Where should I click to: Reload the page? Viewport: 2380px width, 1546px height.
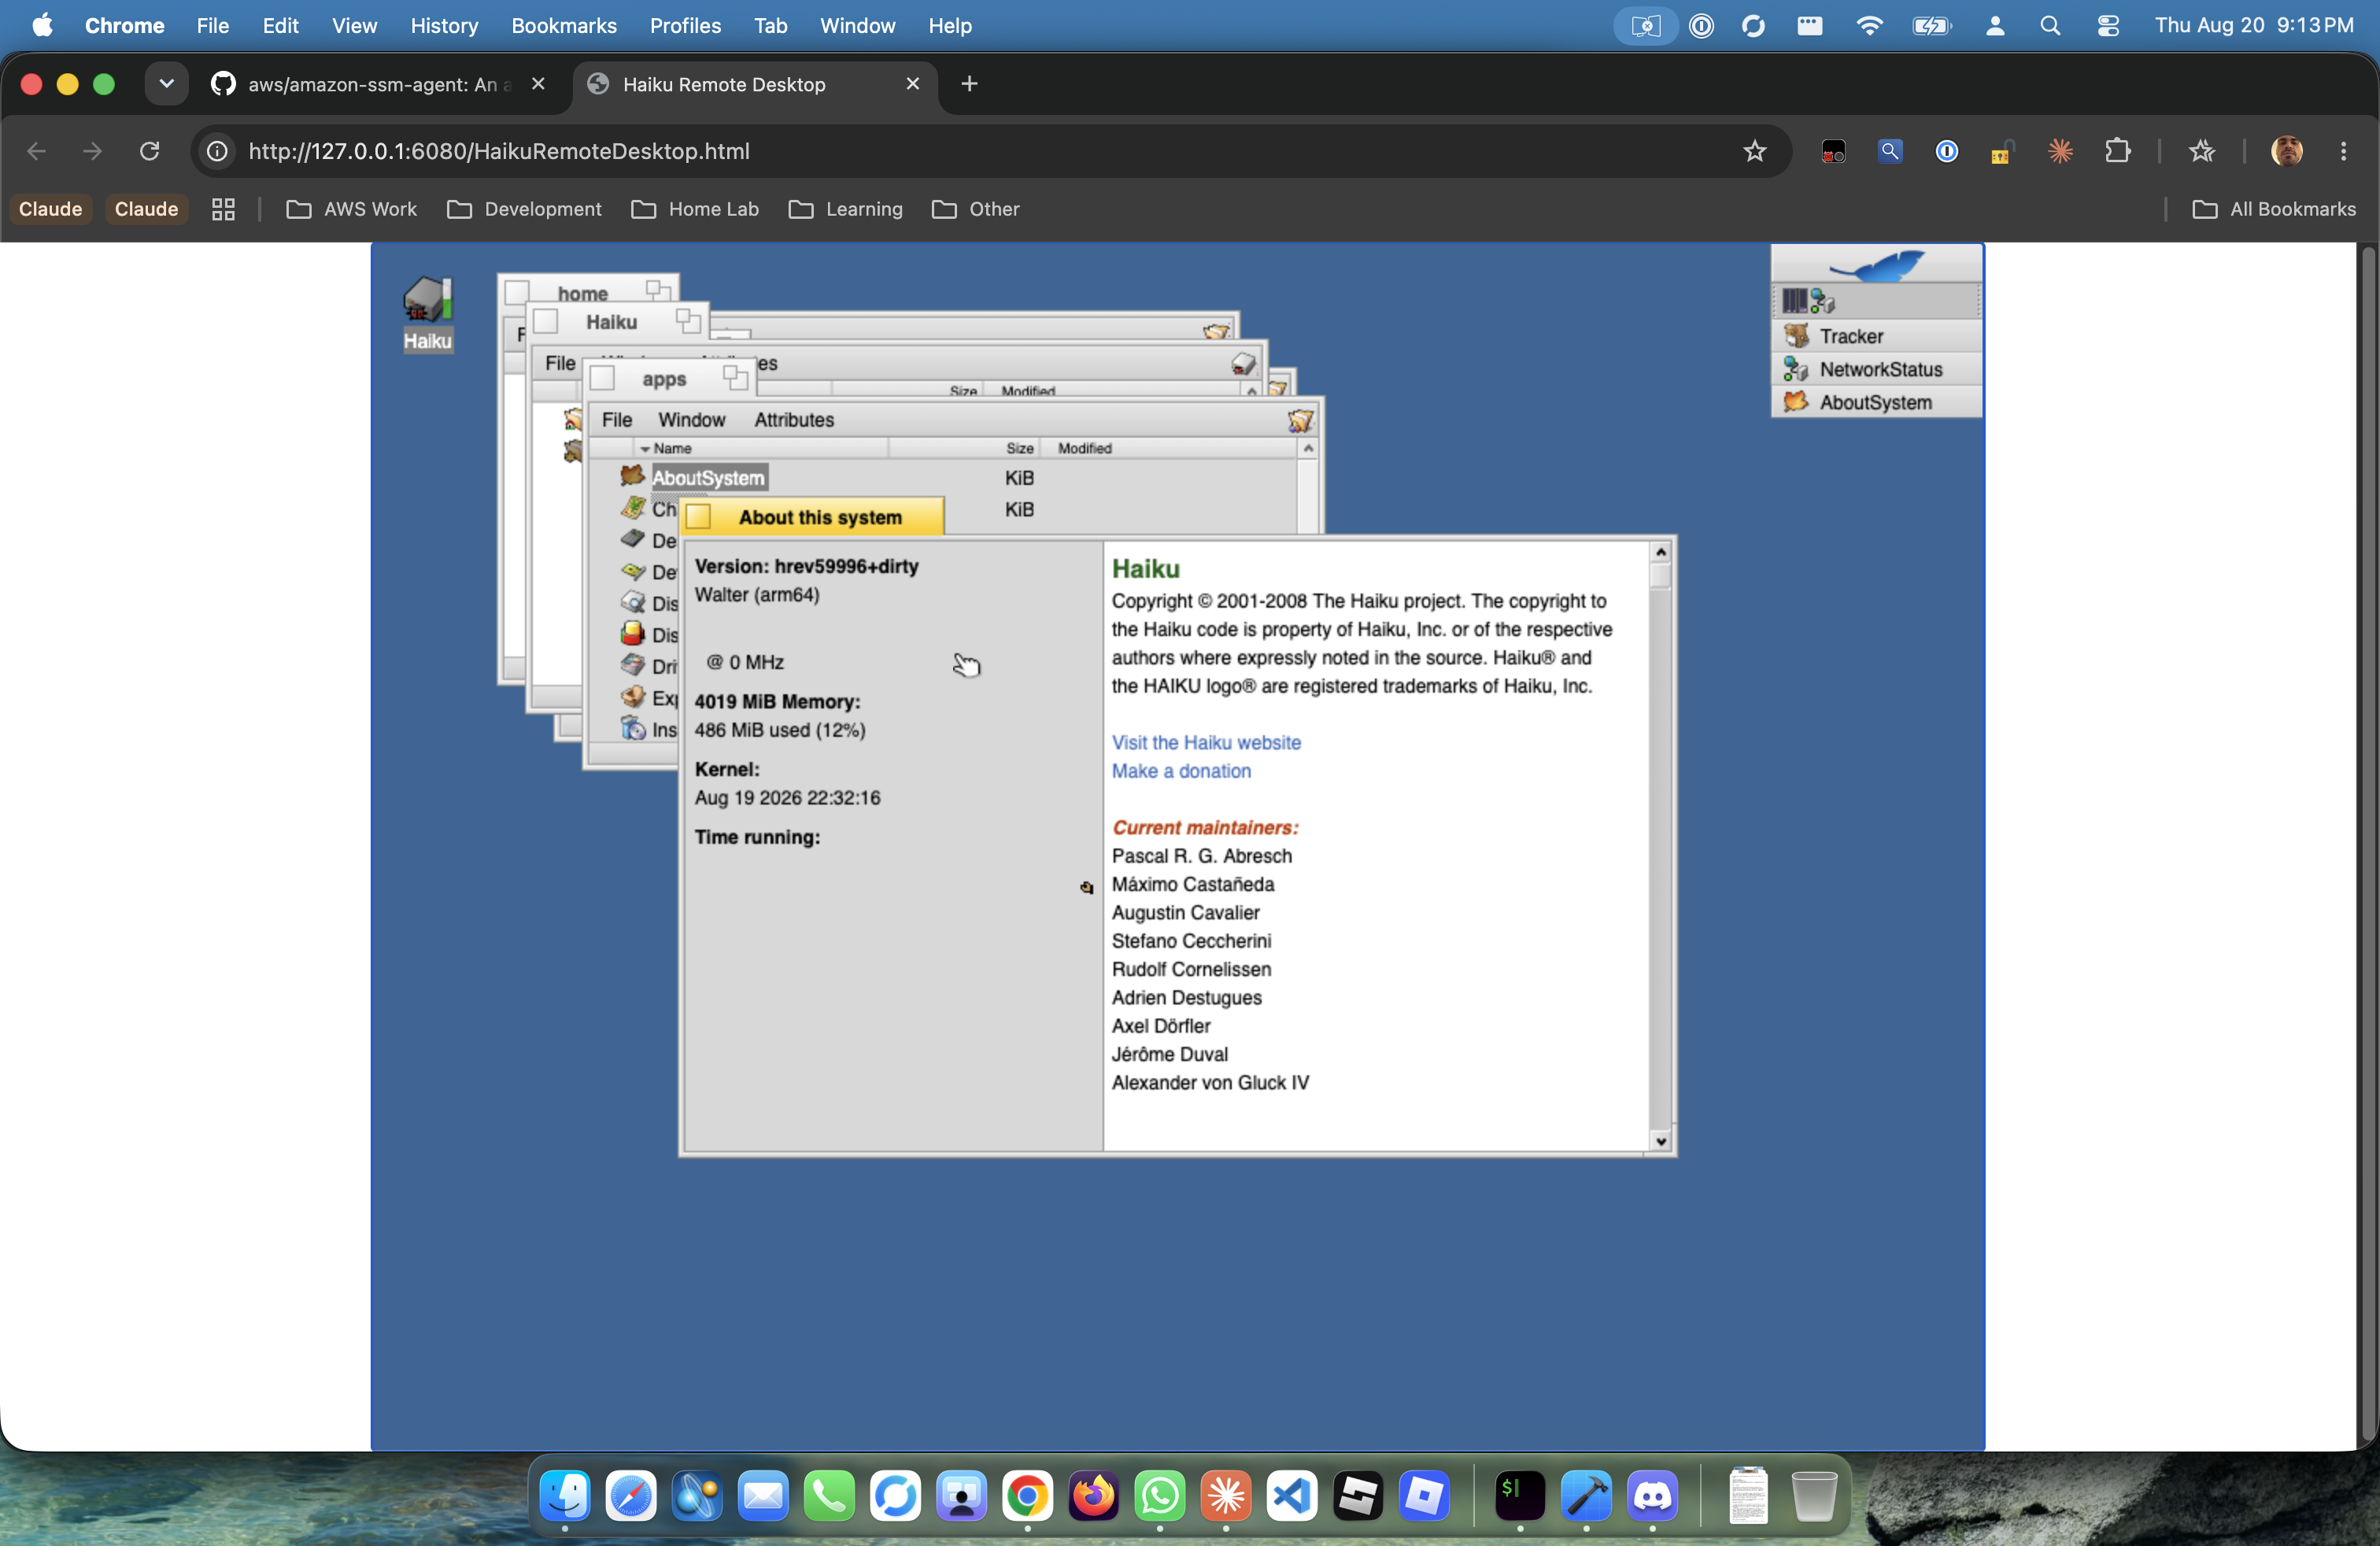pyautogui.click(x=150, y=151)
